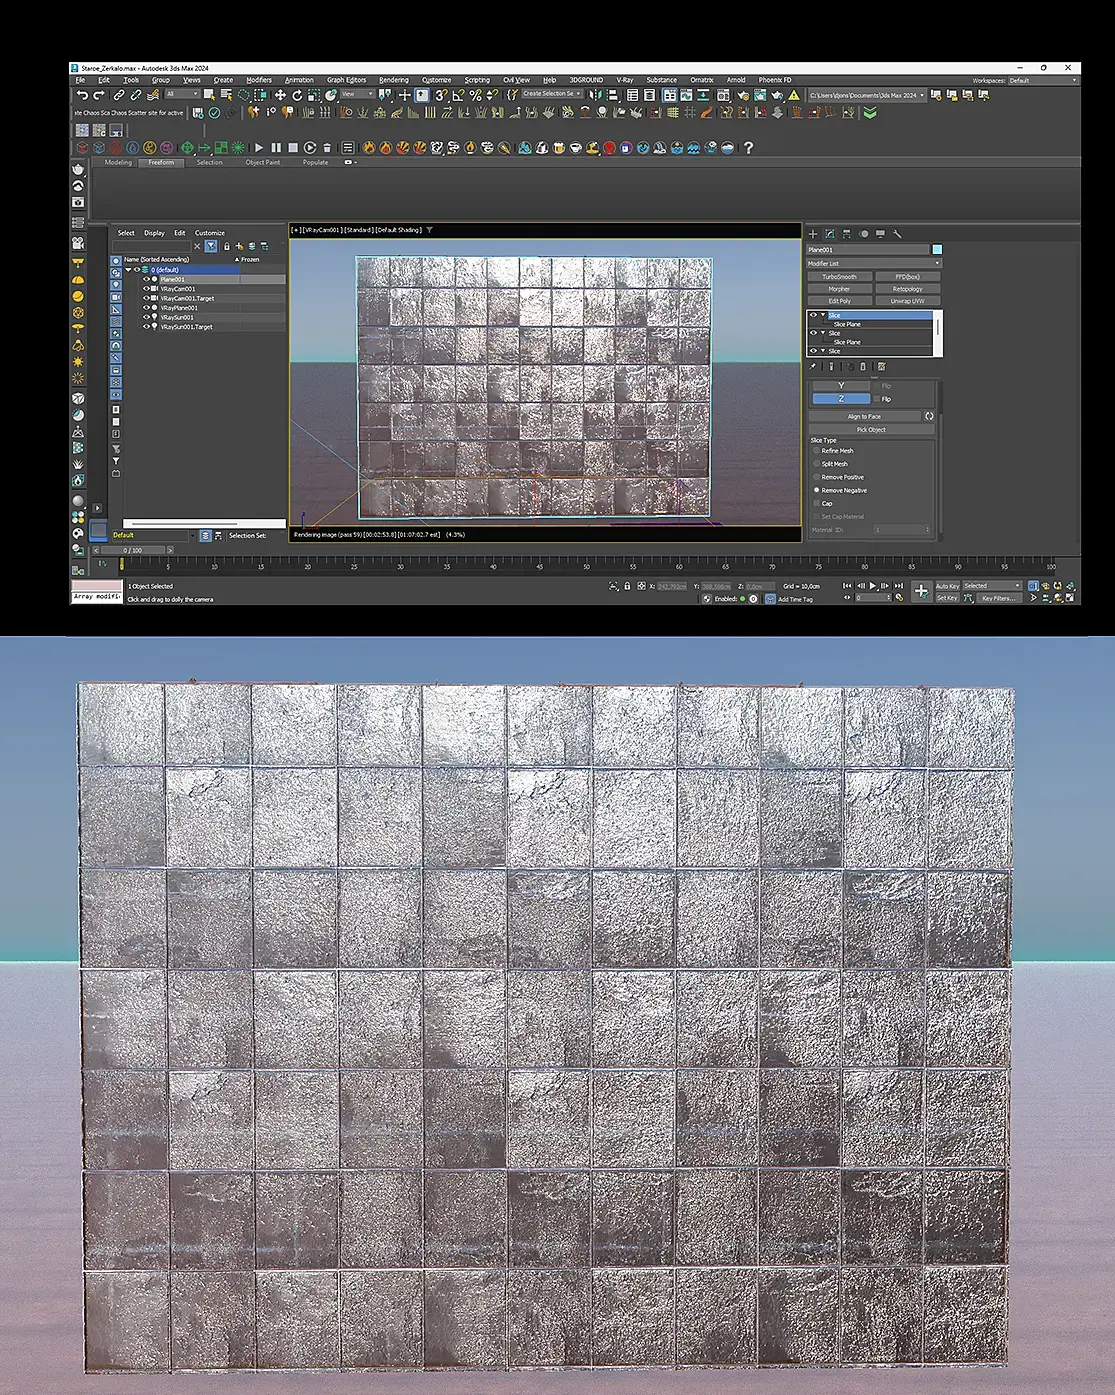Click the TurboSmooth modifier button
The image size is (1115, 1395).
[840, 277]
